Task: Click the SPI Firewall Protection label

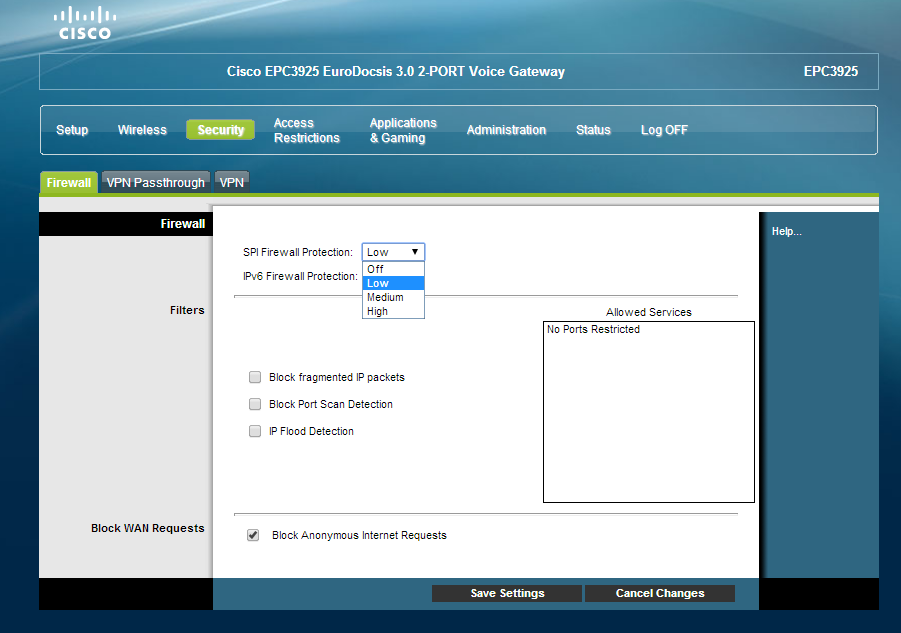Action: click(x=298, y=252)
